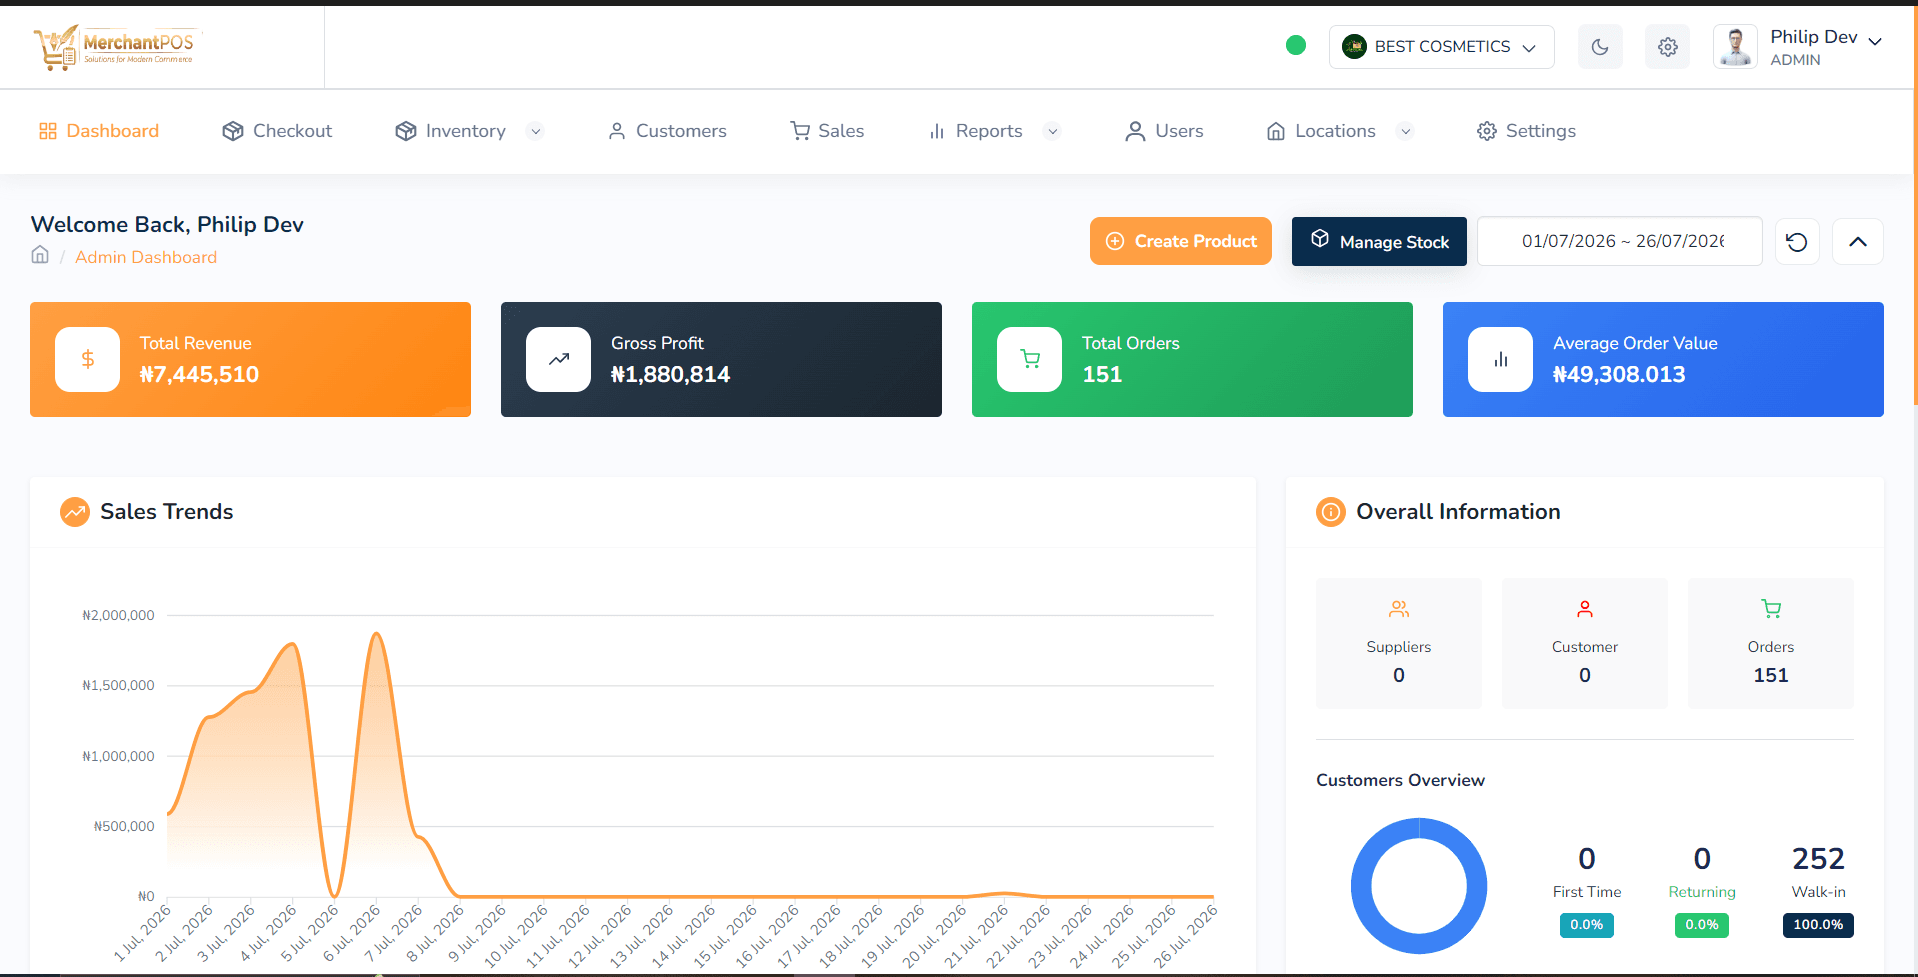Click the Total Orders cart icon

[1030, 359]
